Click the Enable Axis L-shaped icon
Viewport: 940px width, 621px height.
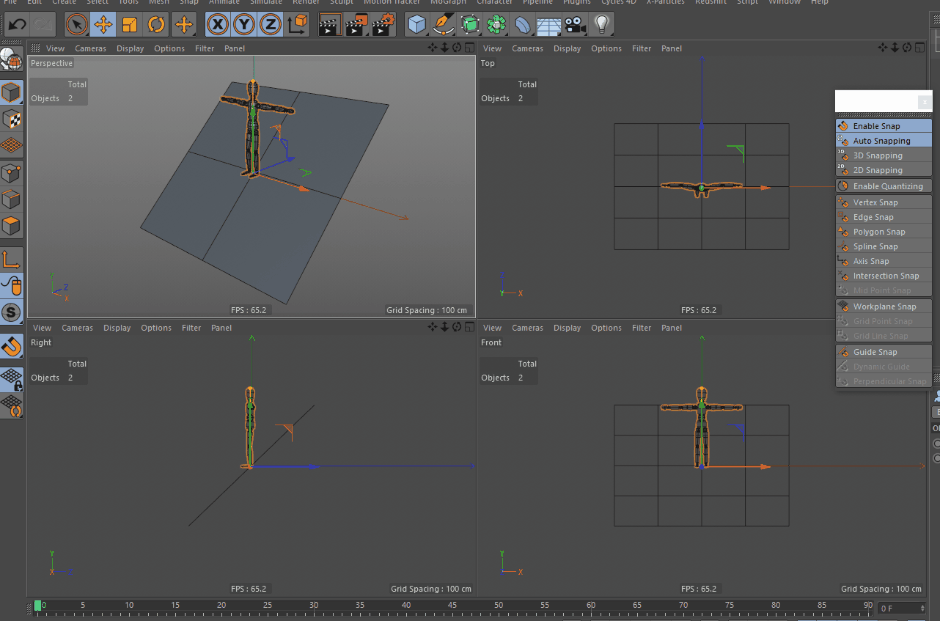(11, 260)
